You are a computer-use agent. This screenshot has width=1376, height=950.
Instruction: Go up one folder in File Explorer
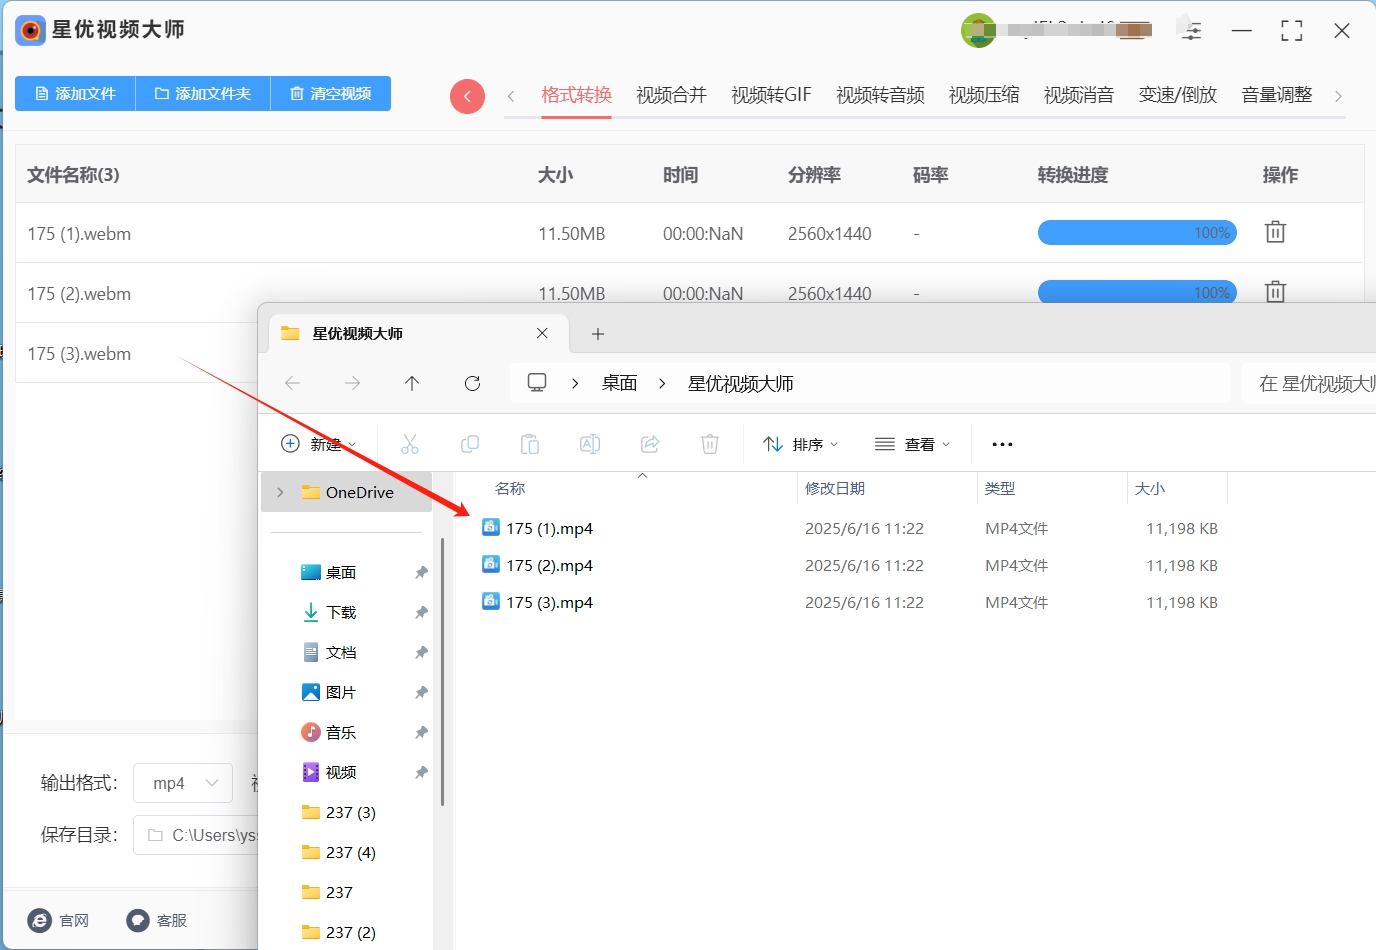(x=412, y=383)
